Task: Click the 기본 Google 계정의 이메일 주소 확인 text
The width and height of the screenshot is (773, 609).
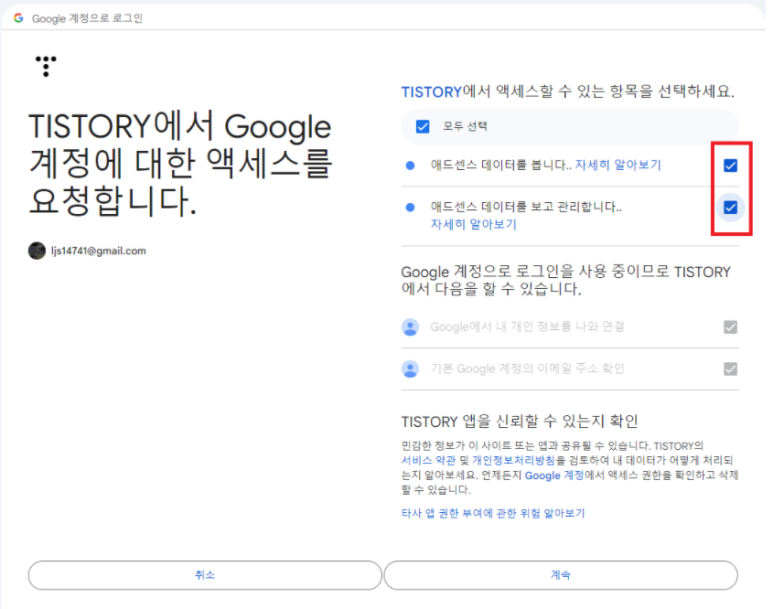Action: click(527, 369)
